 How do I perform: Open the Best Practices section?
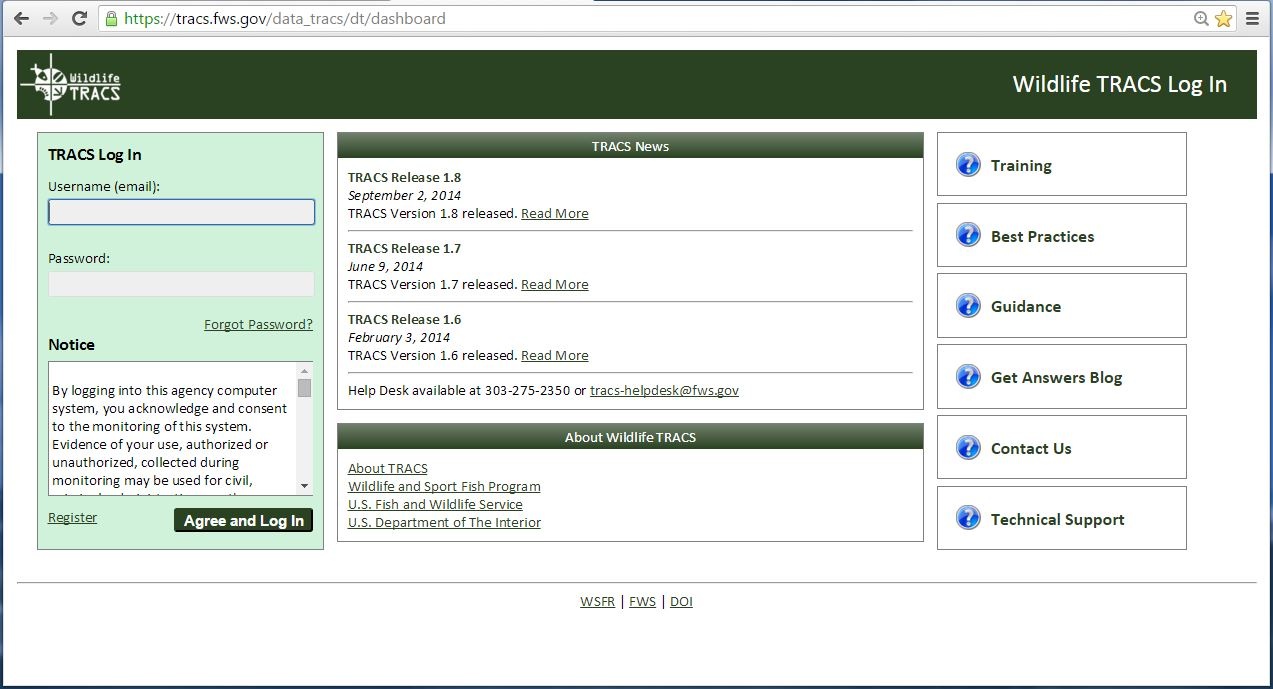[x=1062, y=235]
